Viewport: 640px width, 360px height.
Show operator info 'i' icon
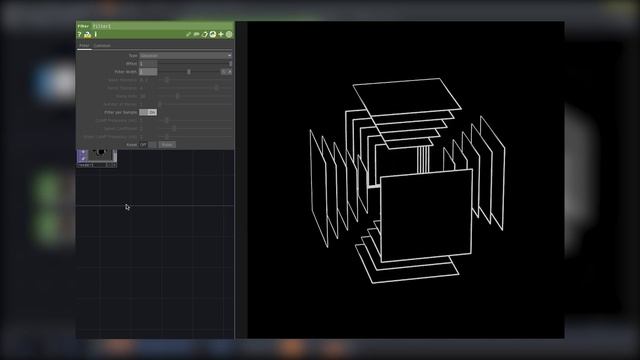pos(96,35)
